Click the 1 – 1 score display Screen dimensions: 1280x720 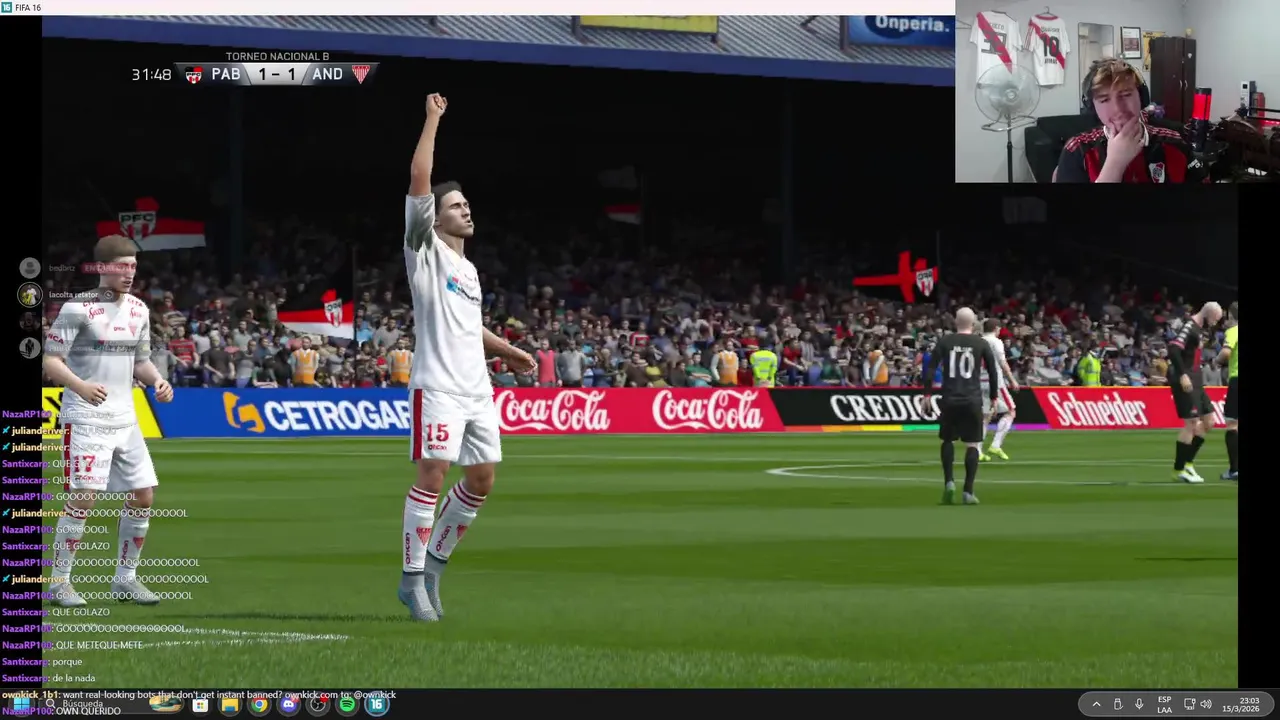click(x=277, y=74)
